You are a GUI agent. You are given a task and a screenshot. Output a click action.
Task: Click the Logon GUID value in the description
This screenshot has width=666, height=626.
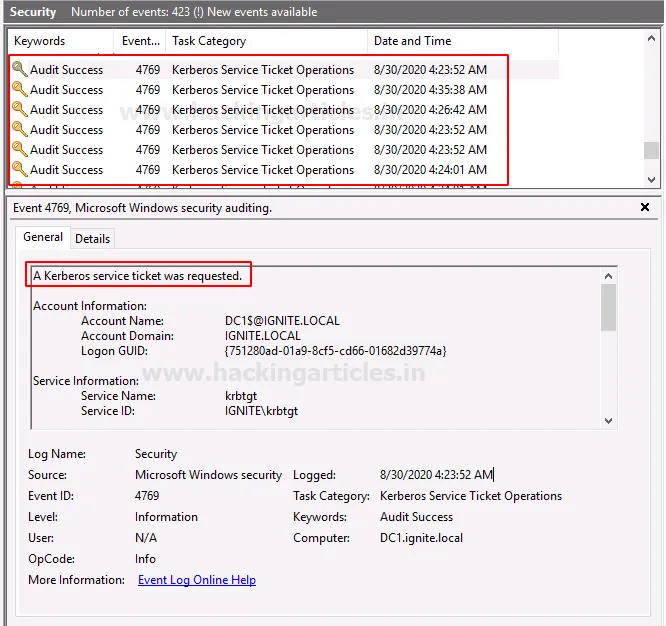[335, 351]
